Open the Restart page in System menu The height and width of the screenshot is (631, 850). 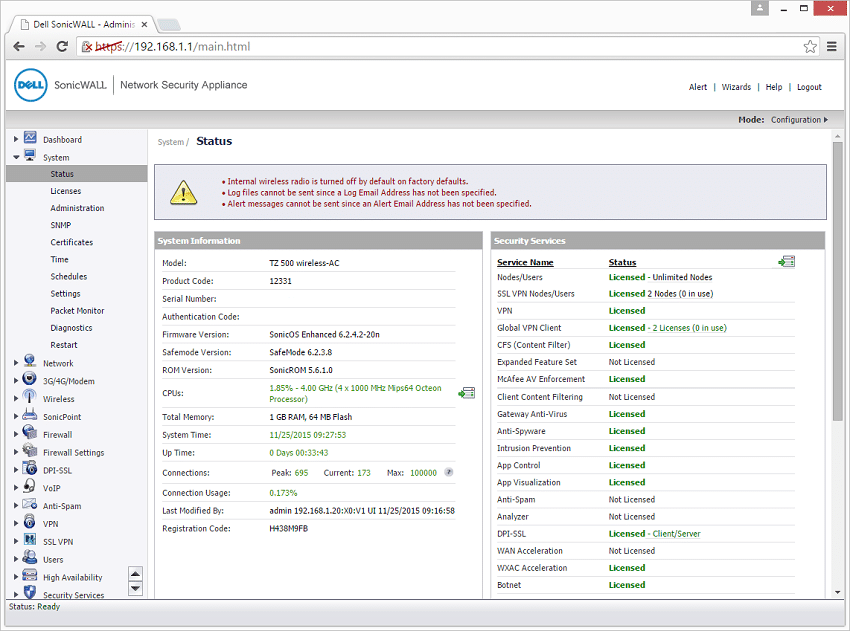pyautogui.click(x=64, y=345)
